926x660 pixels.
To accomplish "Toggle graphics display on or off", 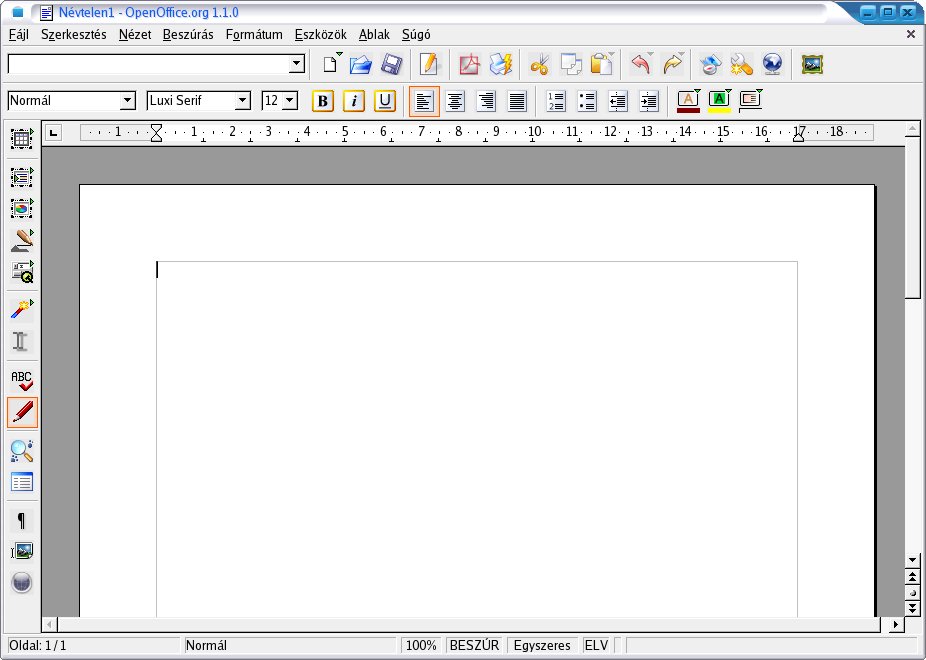I will [22, 551].
